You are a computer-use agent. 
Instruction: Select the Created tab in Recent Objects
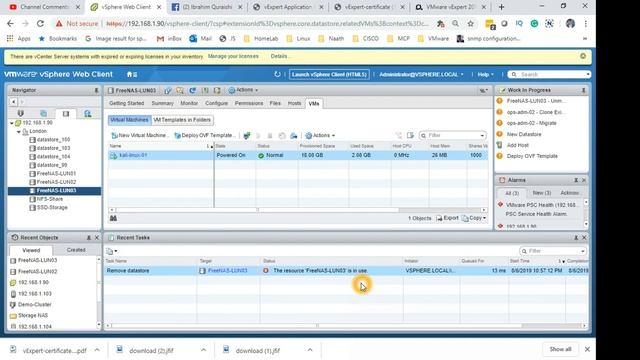pyautogui.click(x=76, y=250)
